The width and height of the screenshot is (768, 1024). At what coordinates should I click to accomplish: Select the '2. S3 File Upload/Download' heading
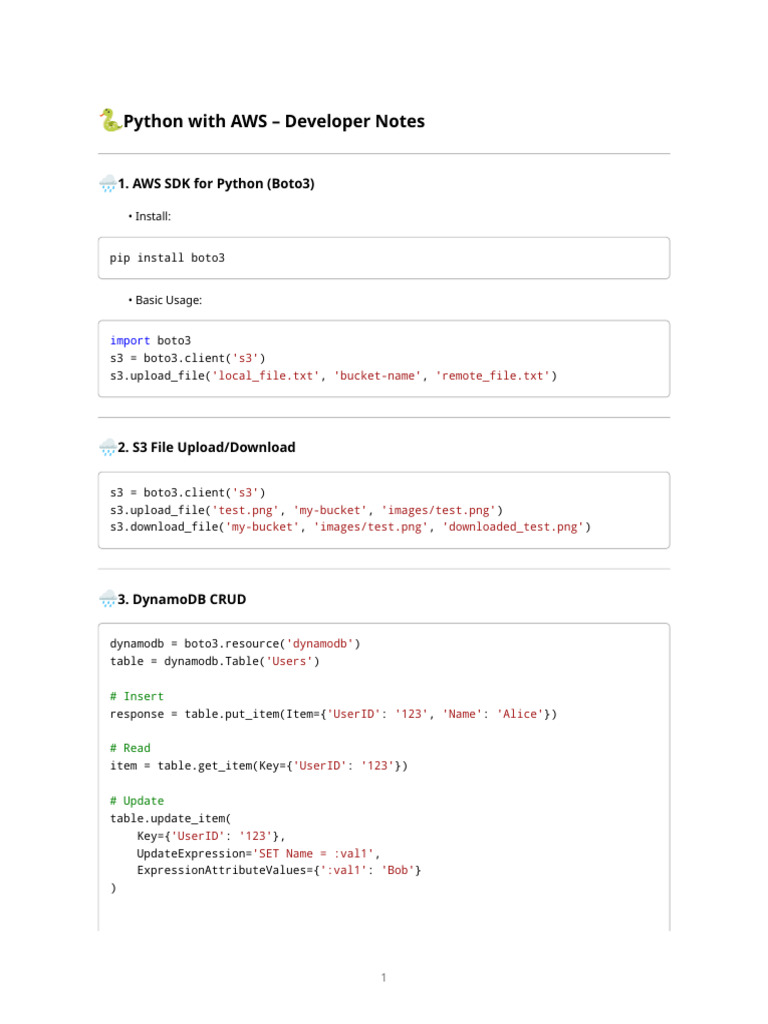pos(206,448)
